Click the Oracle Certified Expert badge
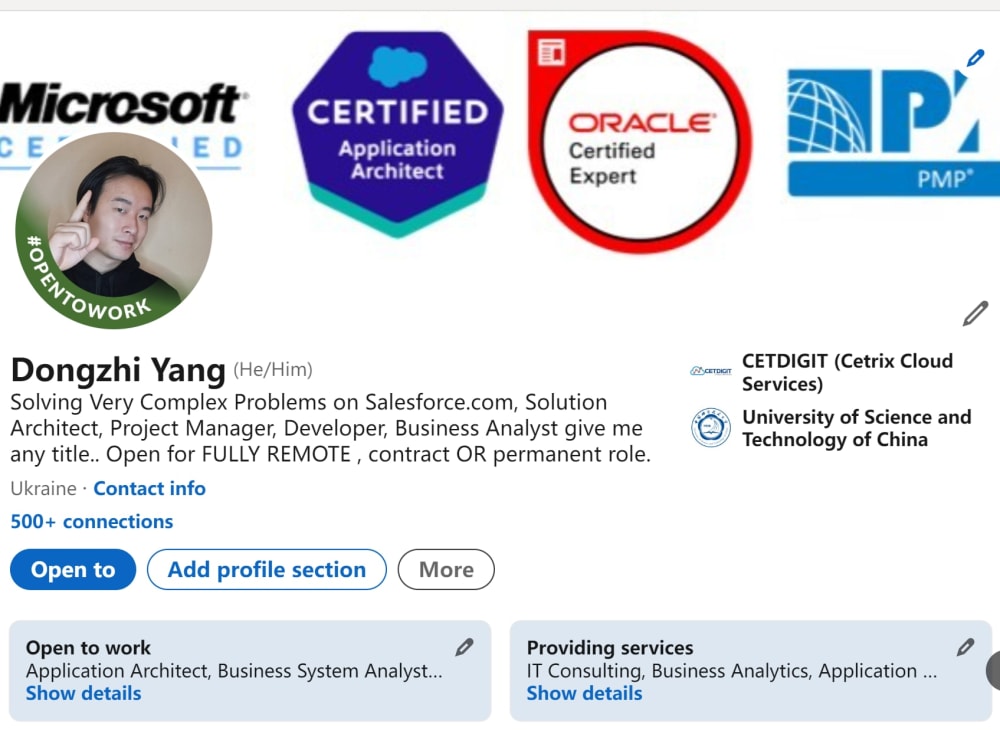The width and height of the screenshot is (1000, 750). pyautogui.click(x=640, y=142)
